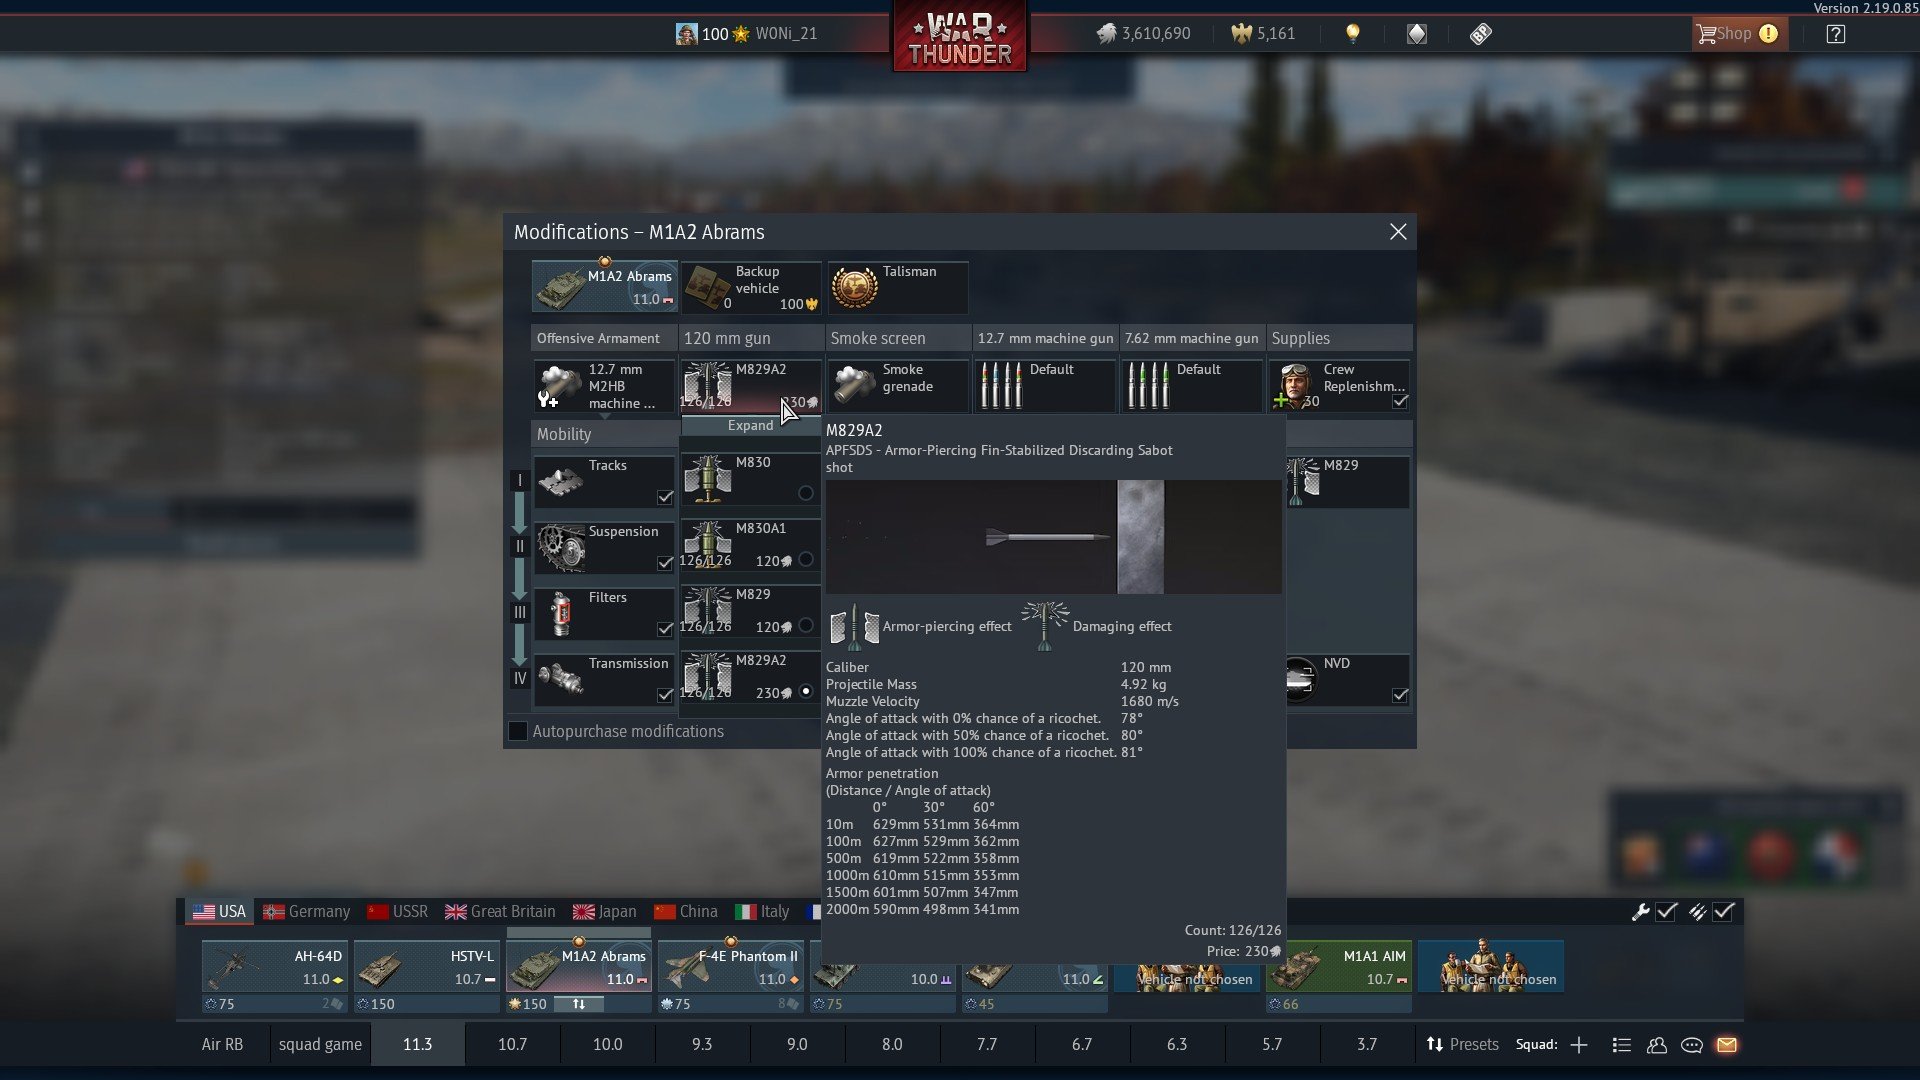Close the Modifications window
1920x1080 pixels.
click(x=1398, y=232)
